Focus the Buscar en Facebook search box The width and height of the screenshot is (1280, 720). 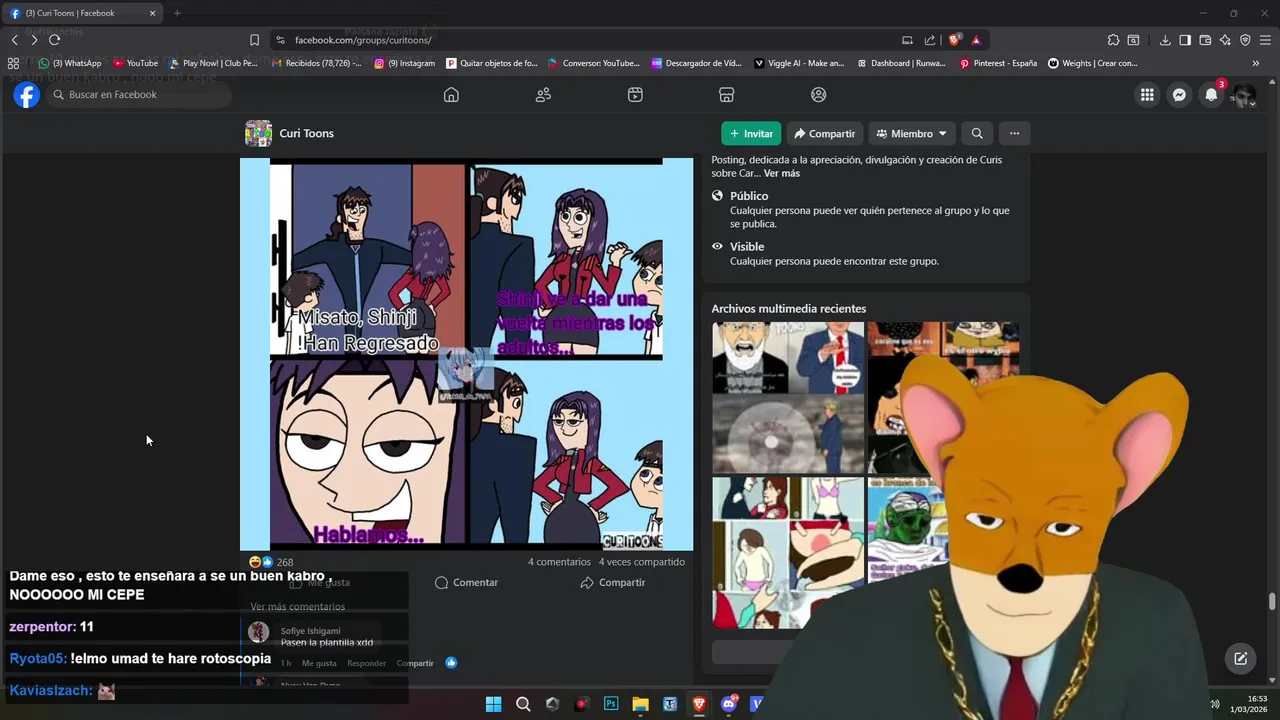click(140, 95)
